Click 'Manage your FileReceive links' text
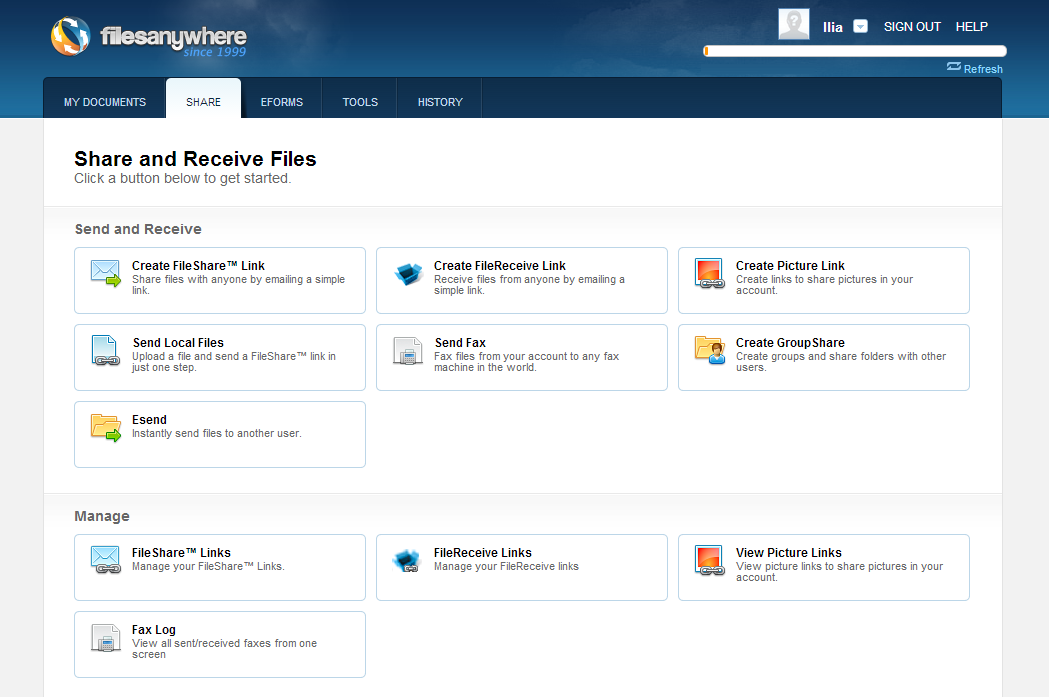 pos(506,567)
